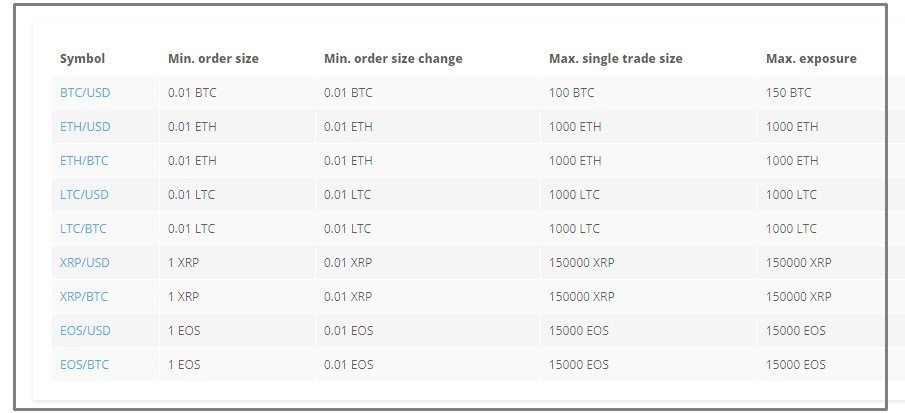Click the Min. order size header
The height and width of the screenshot is (413, 905).
(x=213, y=58)
